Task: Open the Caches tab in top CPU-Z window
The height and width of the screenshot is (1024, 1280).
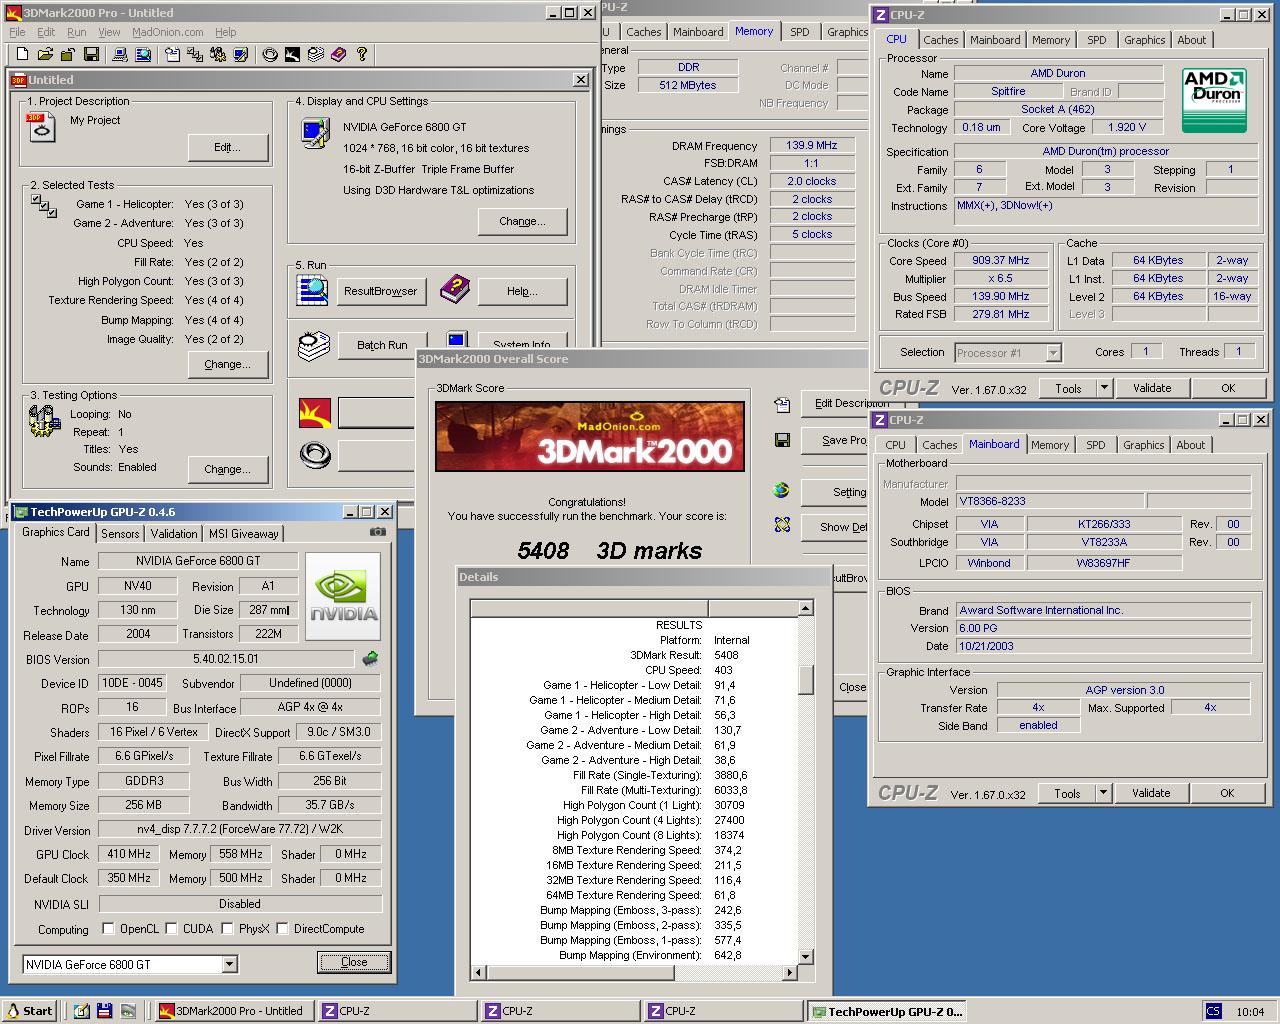Action: (x=941, y=40)
